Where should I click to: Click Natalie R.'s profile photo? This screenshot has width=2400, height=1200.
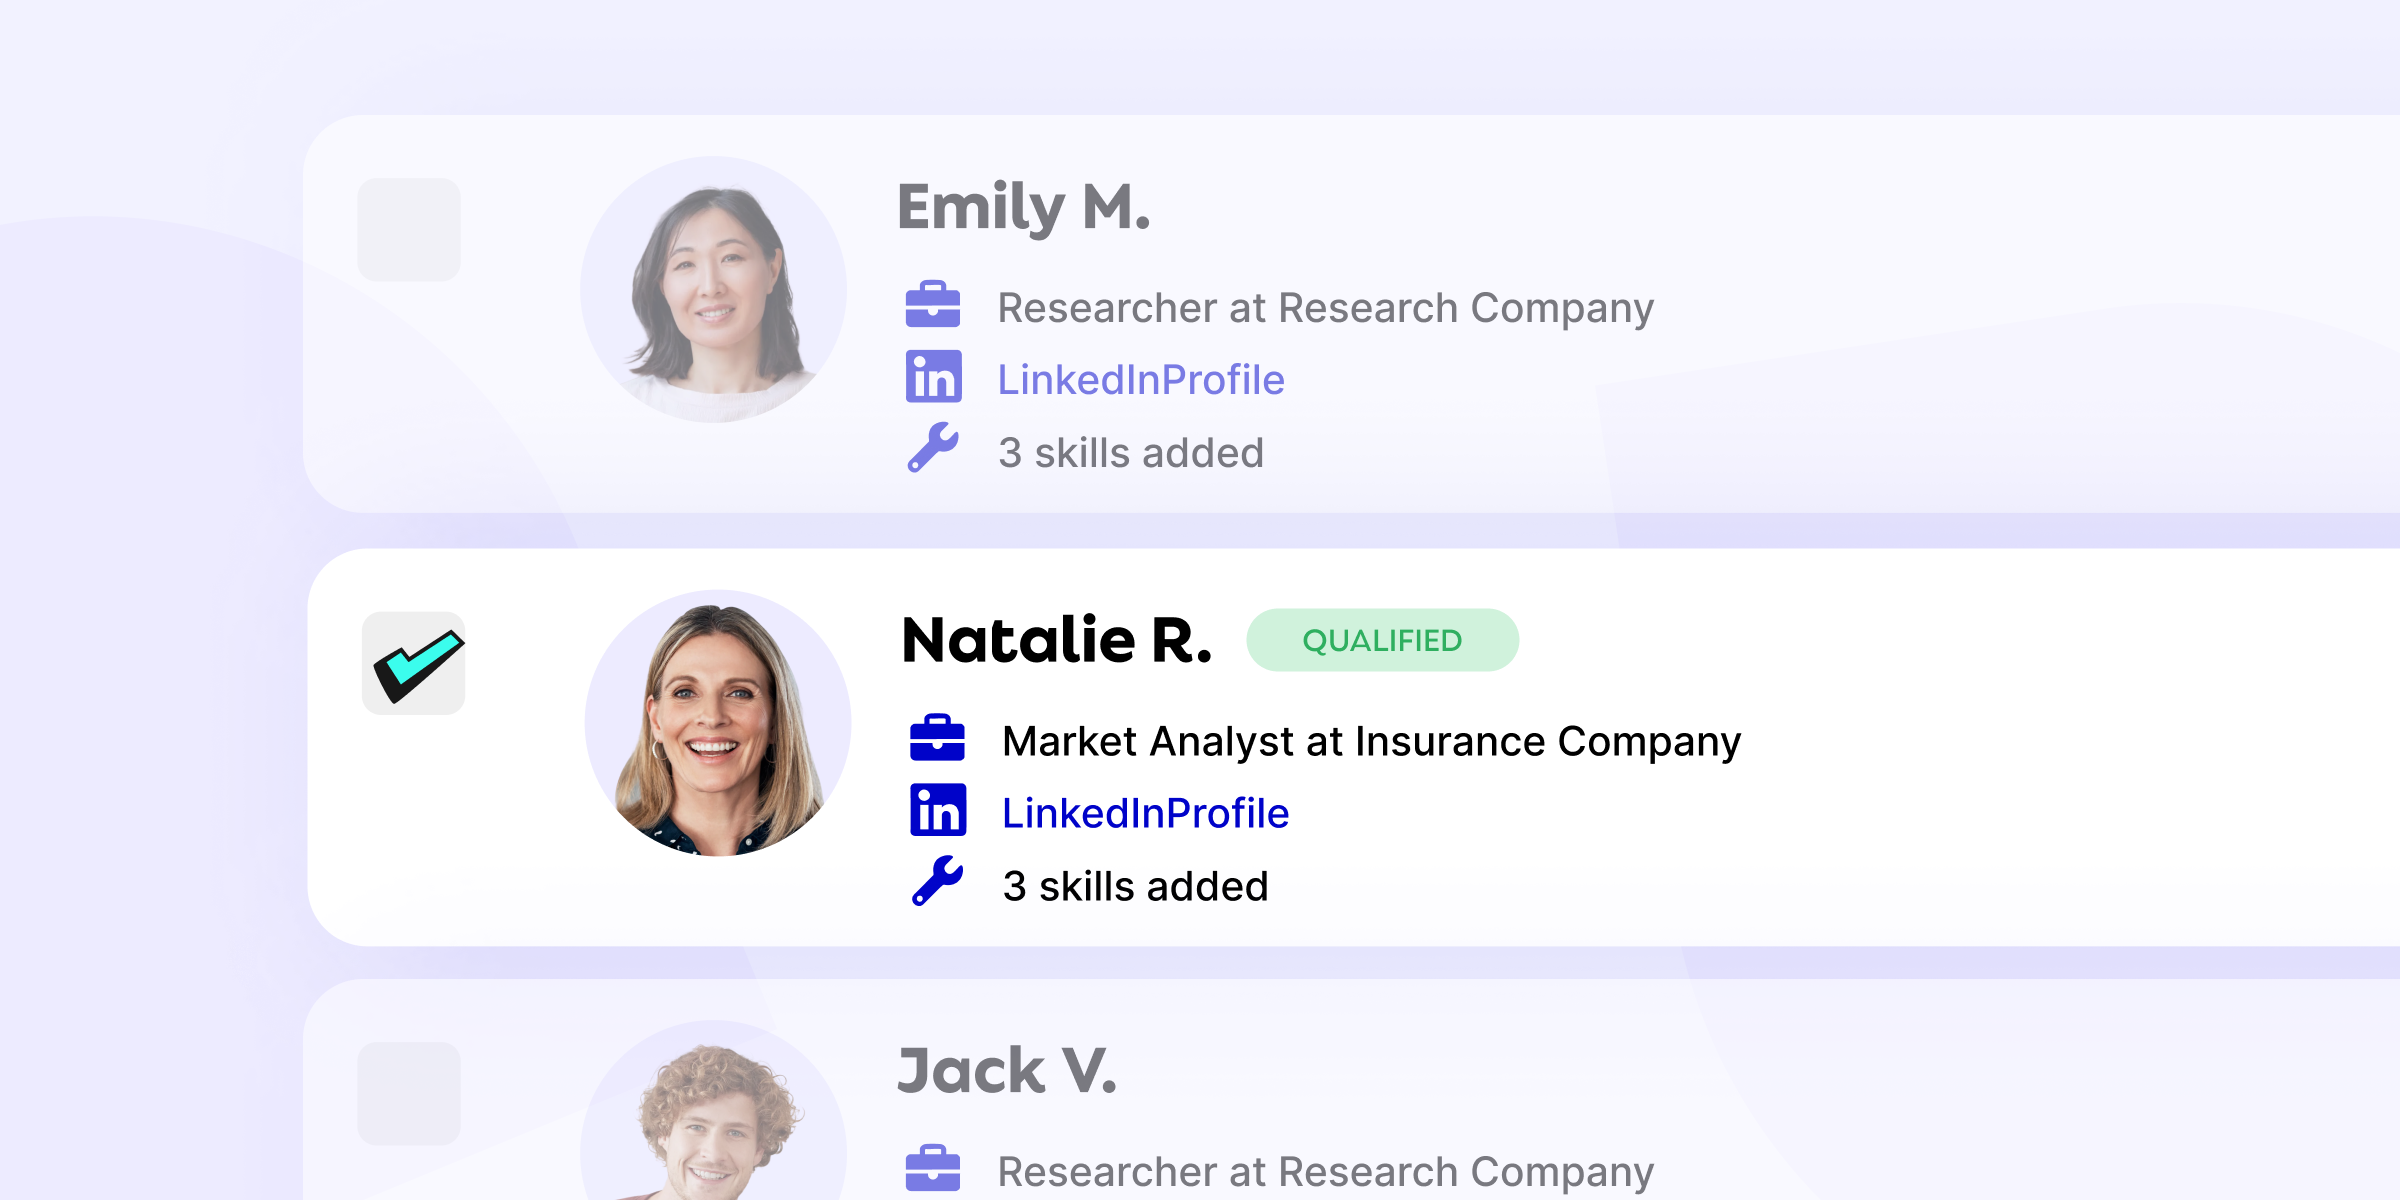pyautogui.click(x=718, y=723)
